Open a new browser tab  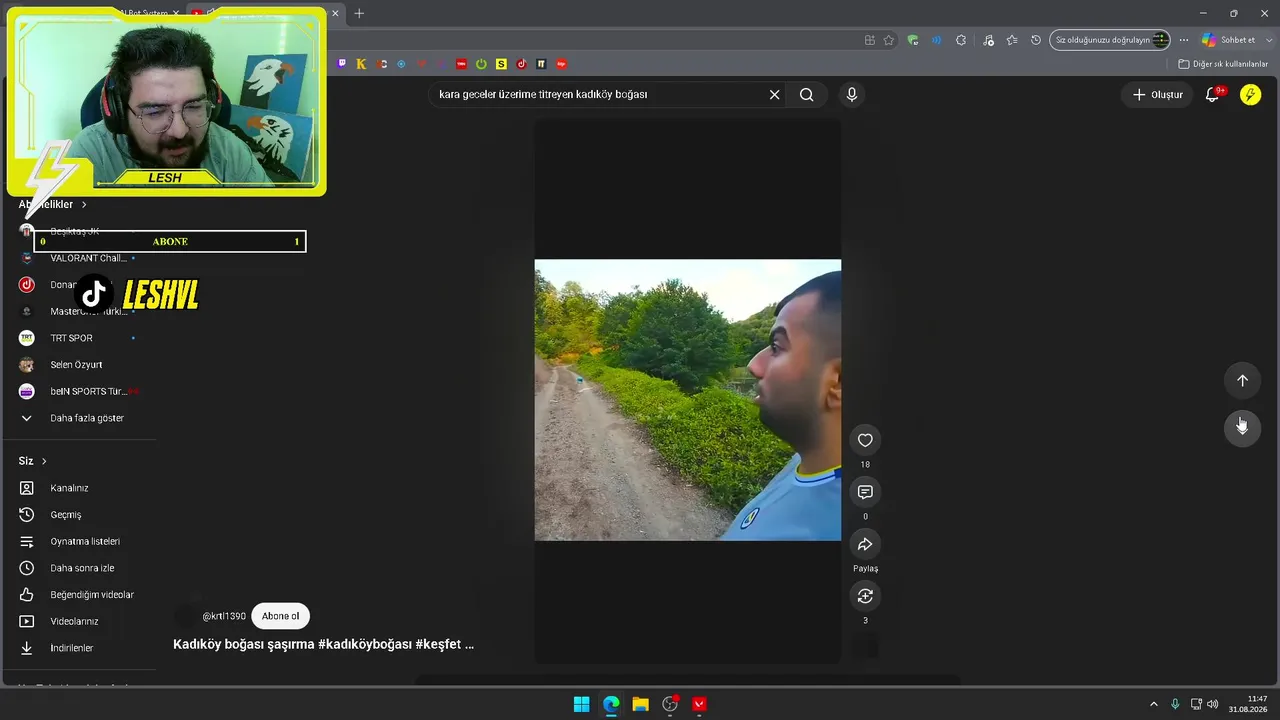(359, 13)
